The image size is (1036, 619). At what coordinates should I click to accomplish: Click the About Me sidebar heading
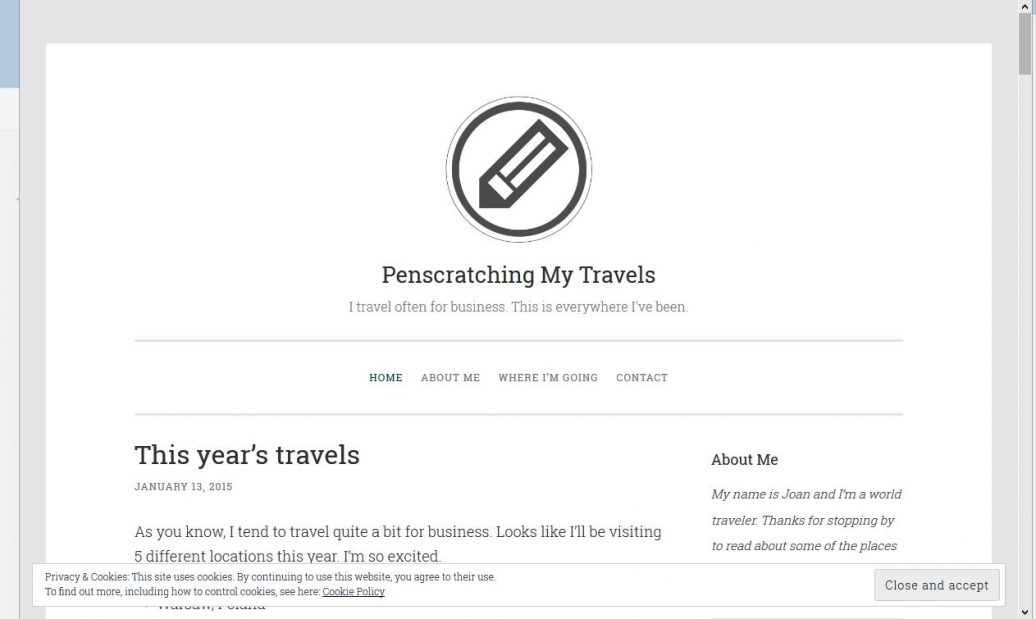click(x=744, y=460)
